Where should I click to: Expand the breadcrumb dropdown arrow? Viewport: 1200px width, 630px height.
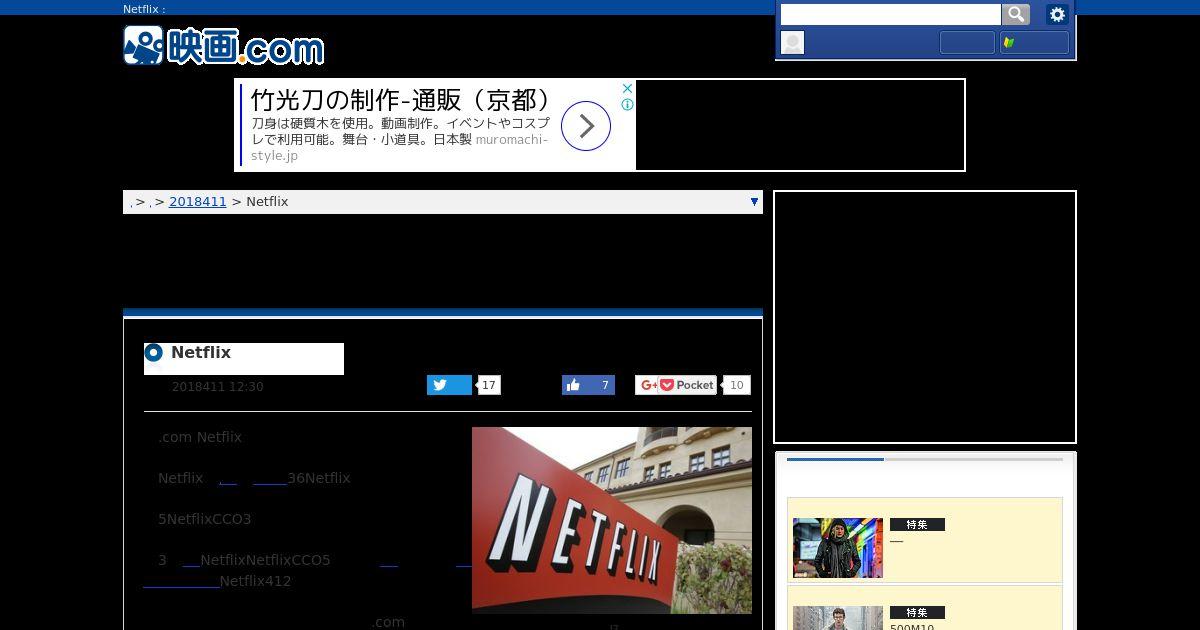pos(754,201)
